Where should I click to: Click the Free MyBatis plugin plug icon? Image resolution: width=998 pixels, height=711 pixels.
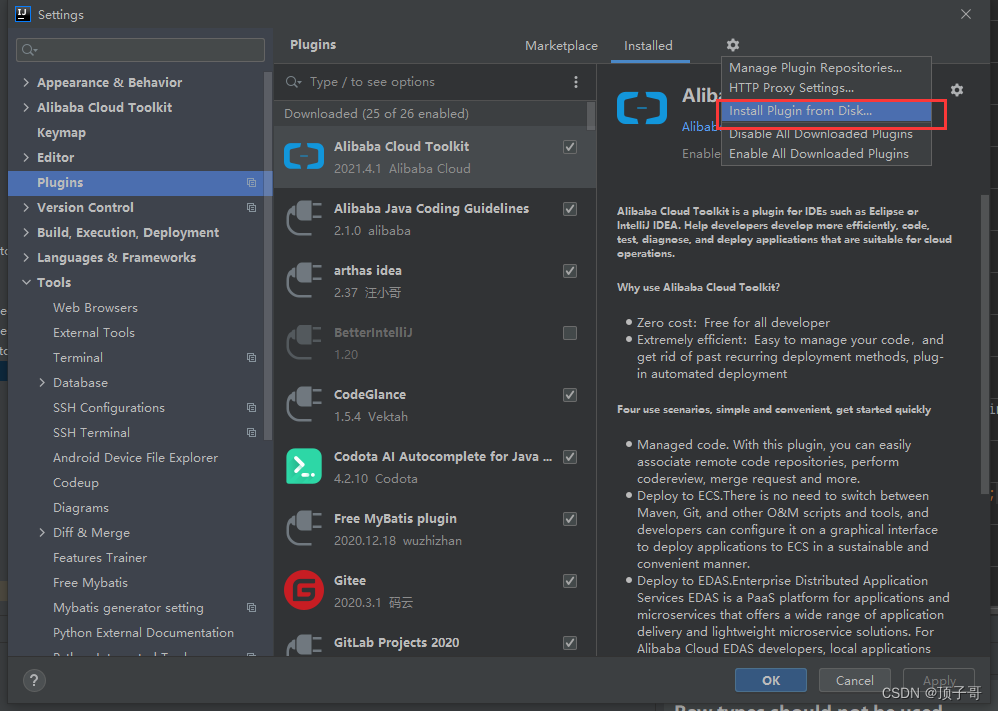point(304,528)
